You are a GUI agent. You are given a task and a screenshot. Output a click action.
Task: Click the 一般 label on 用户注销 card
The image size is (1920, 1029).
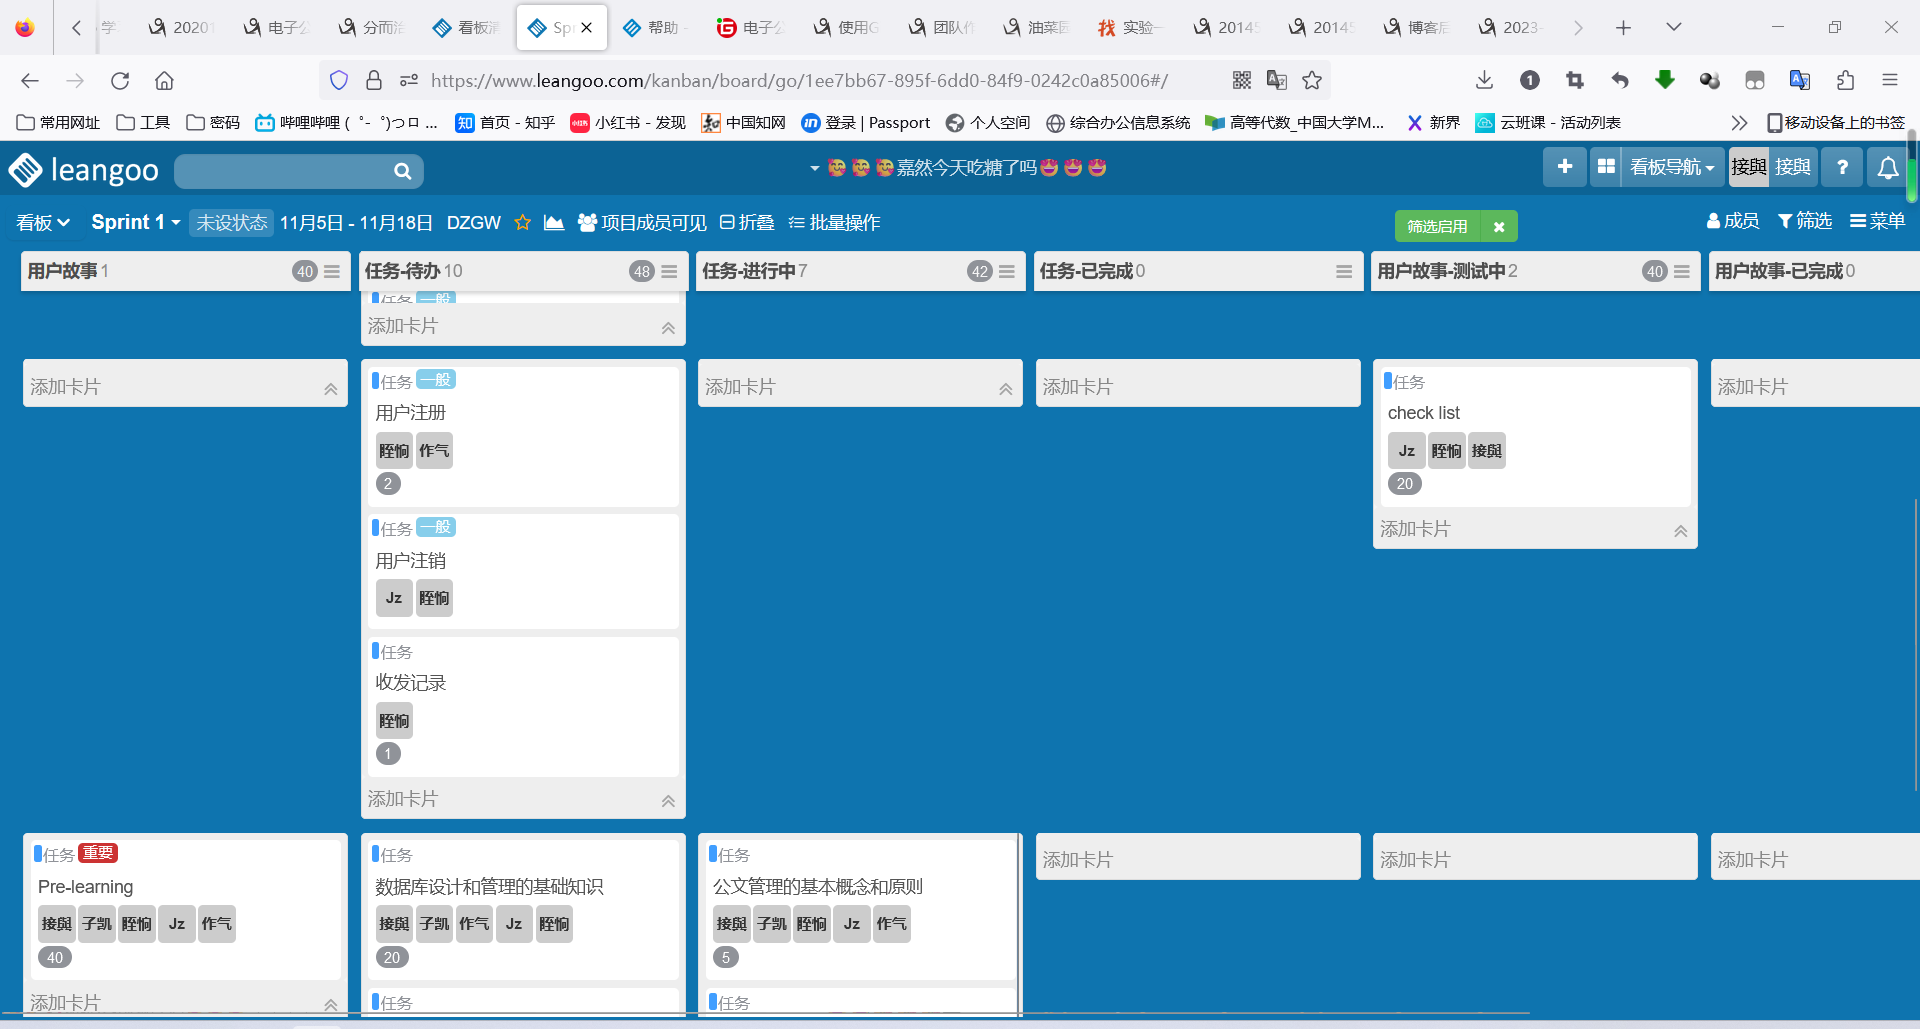(436, 527)
